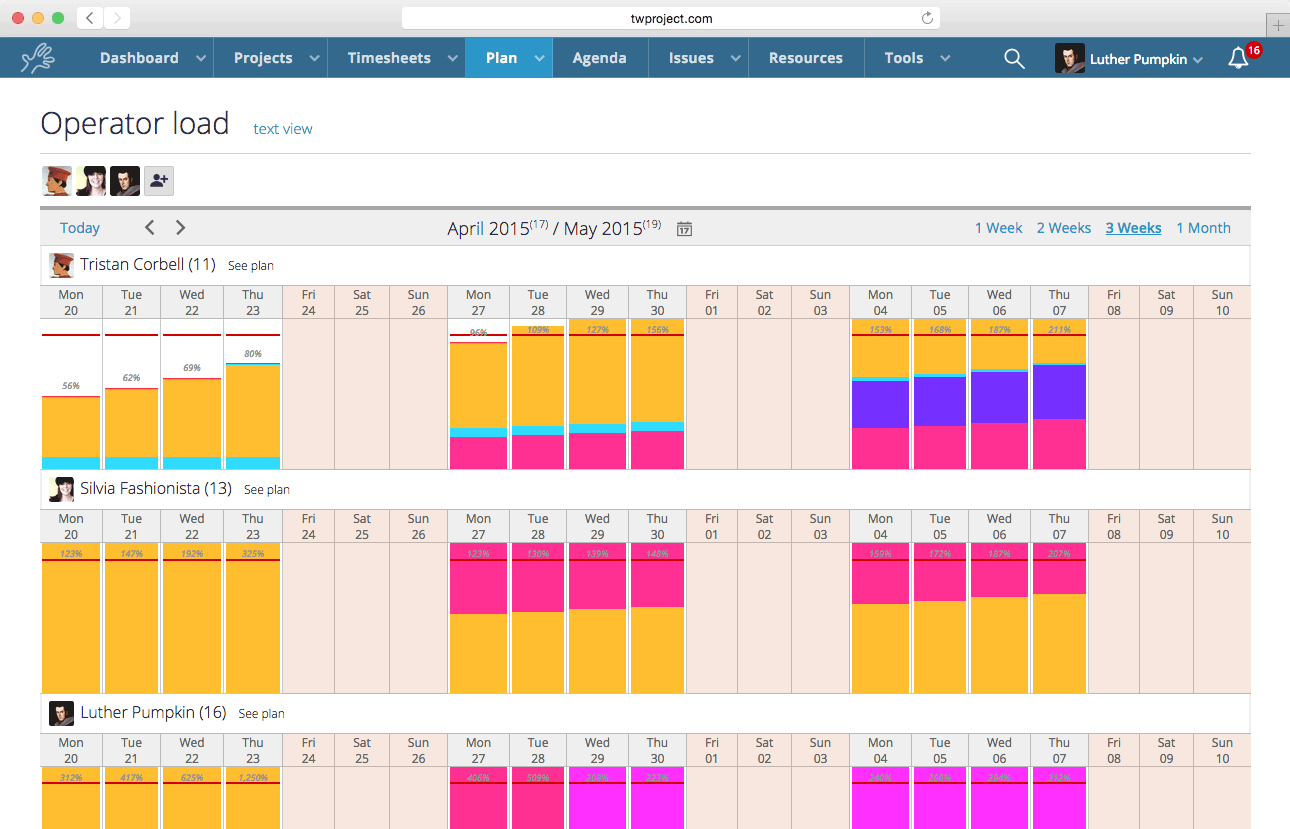
Task: Expand the Projects menu dropdown arrow
Action: point(314,59)
